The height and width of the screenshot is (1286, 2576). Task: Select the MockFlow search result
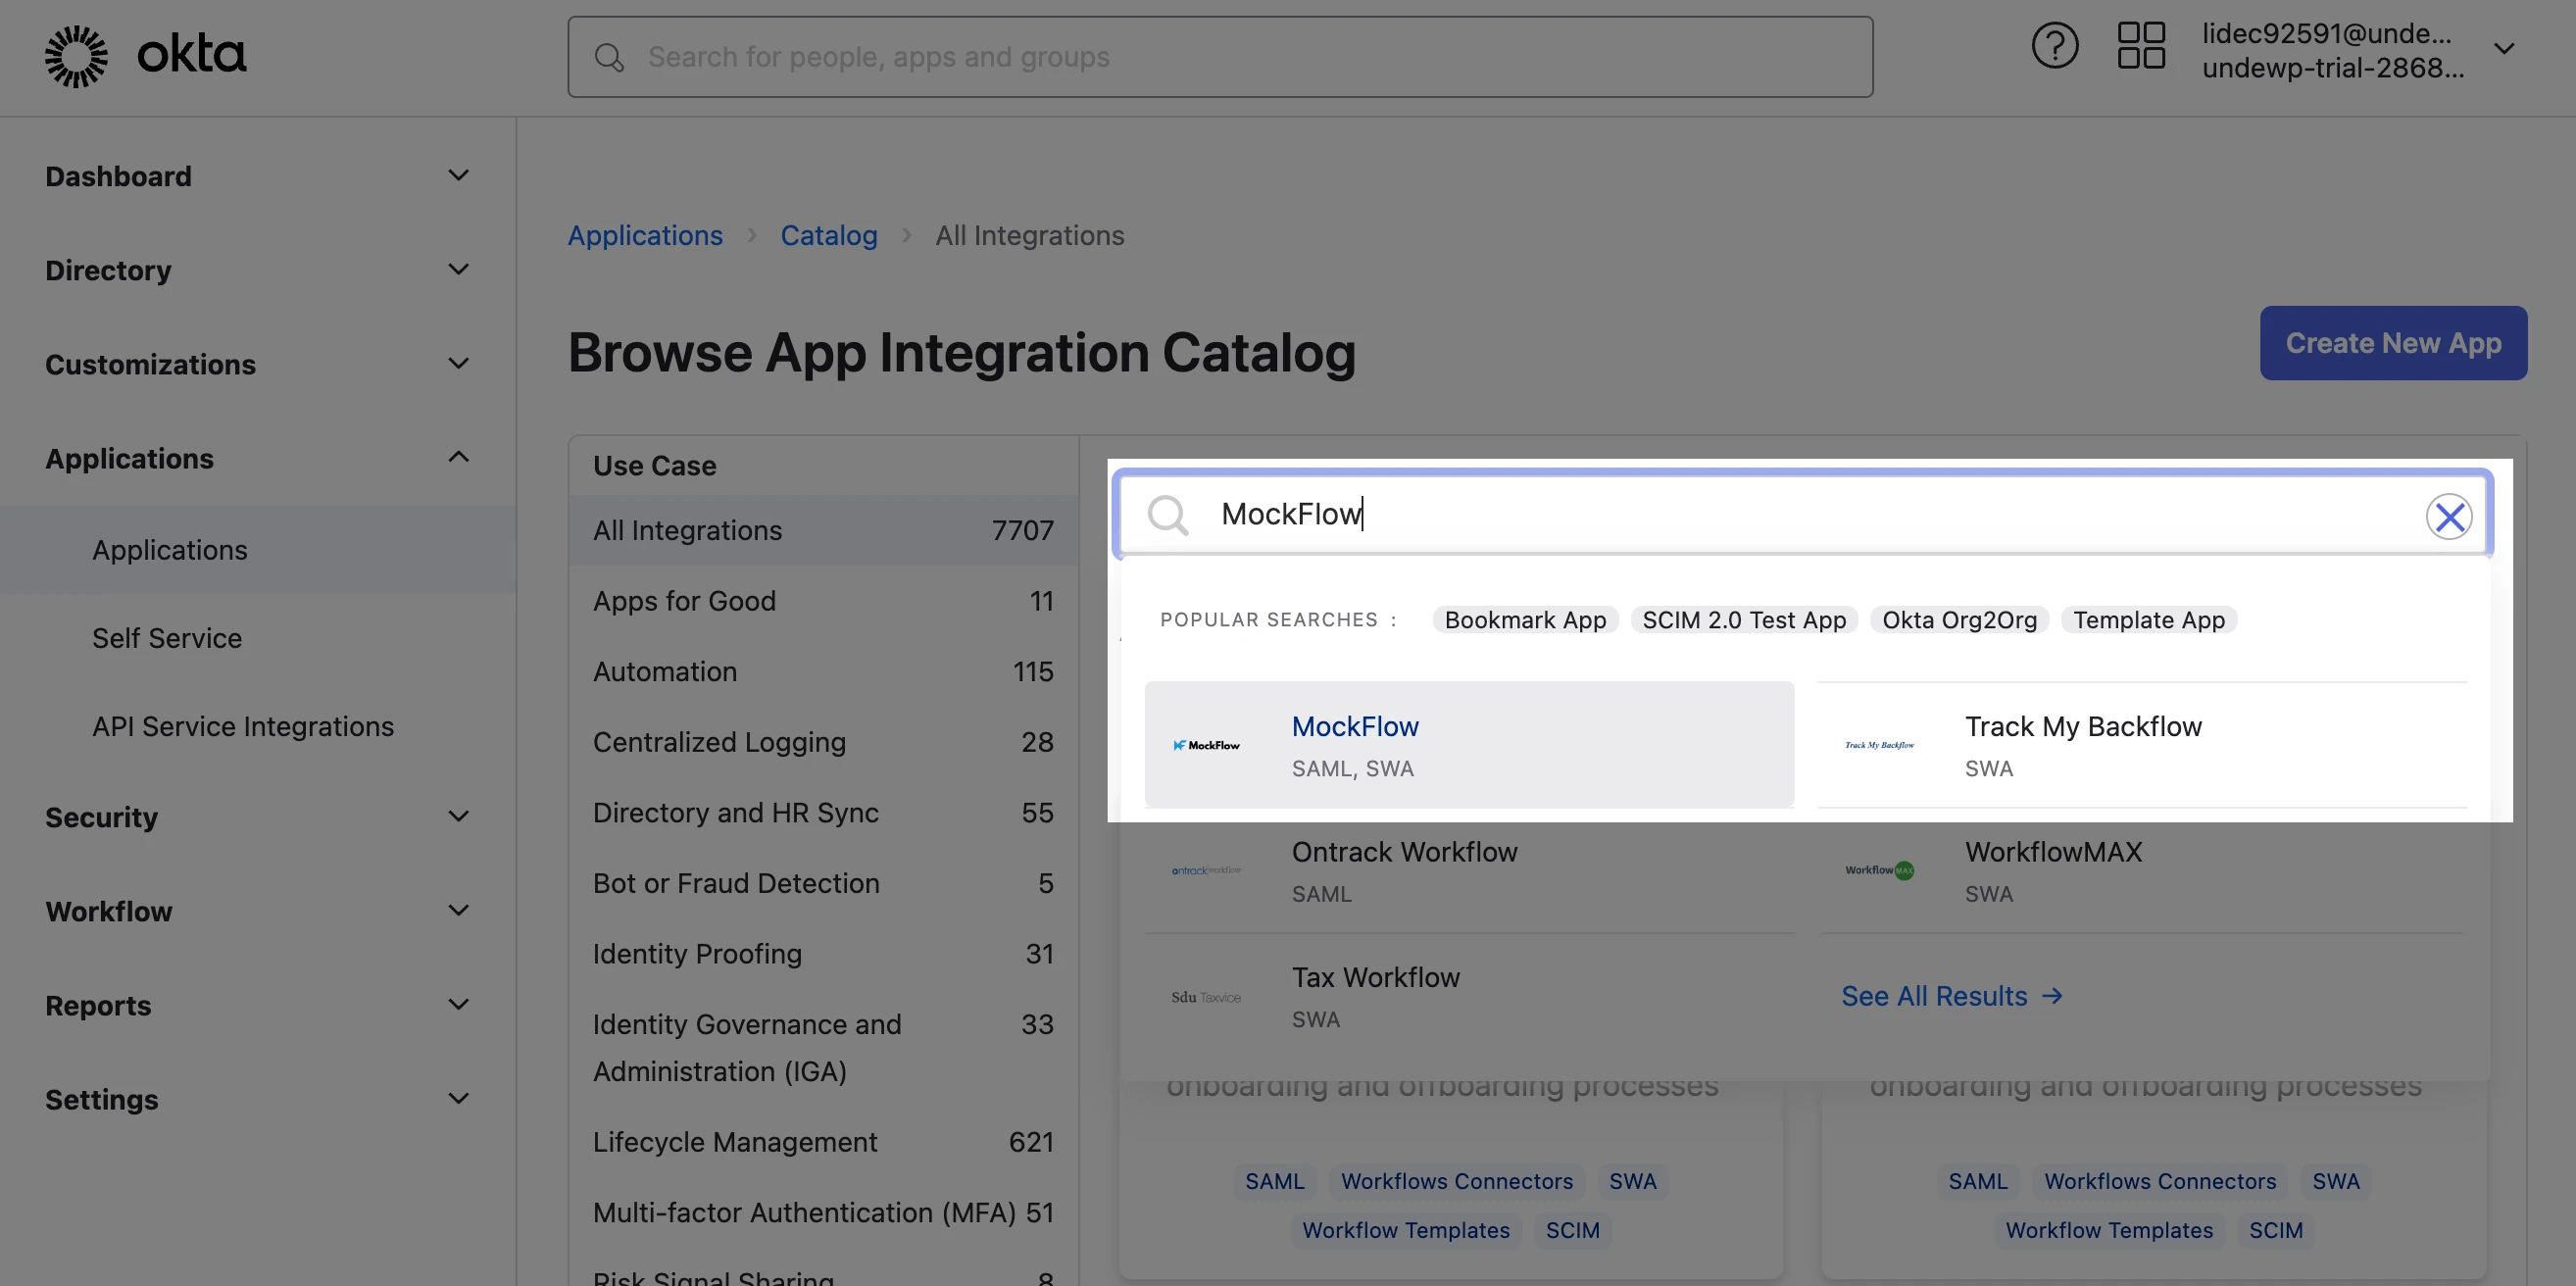pyautogui.click(x=1469, y=745)
